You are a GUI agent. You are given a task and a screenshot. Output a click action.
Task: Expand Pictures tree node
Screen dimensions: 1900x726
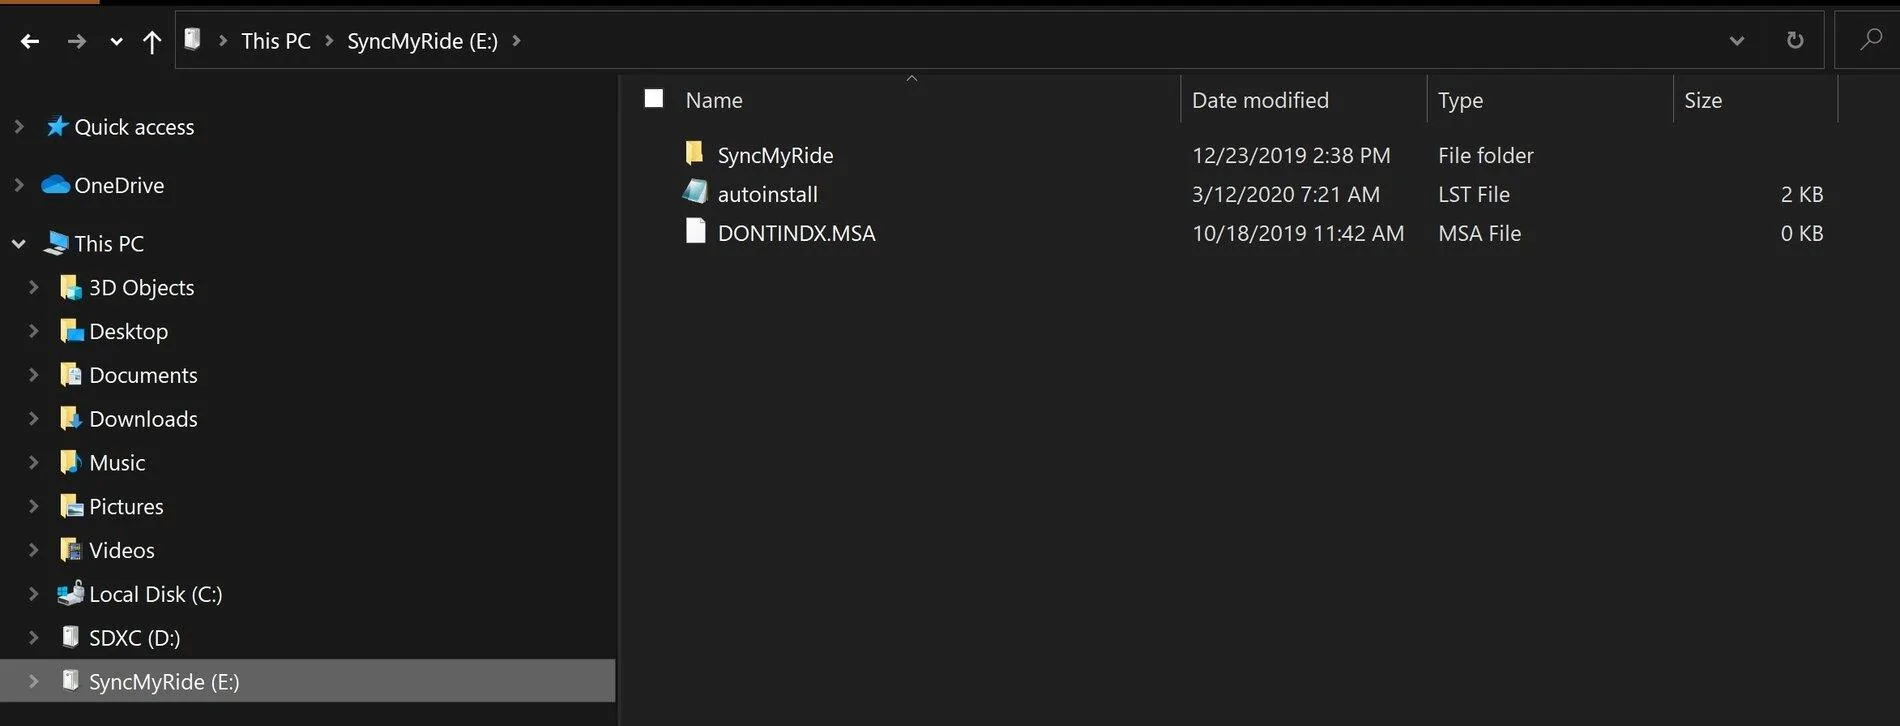pyautogui.click(x=33, y=507)
